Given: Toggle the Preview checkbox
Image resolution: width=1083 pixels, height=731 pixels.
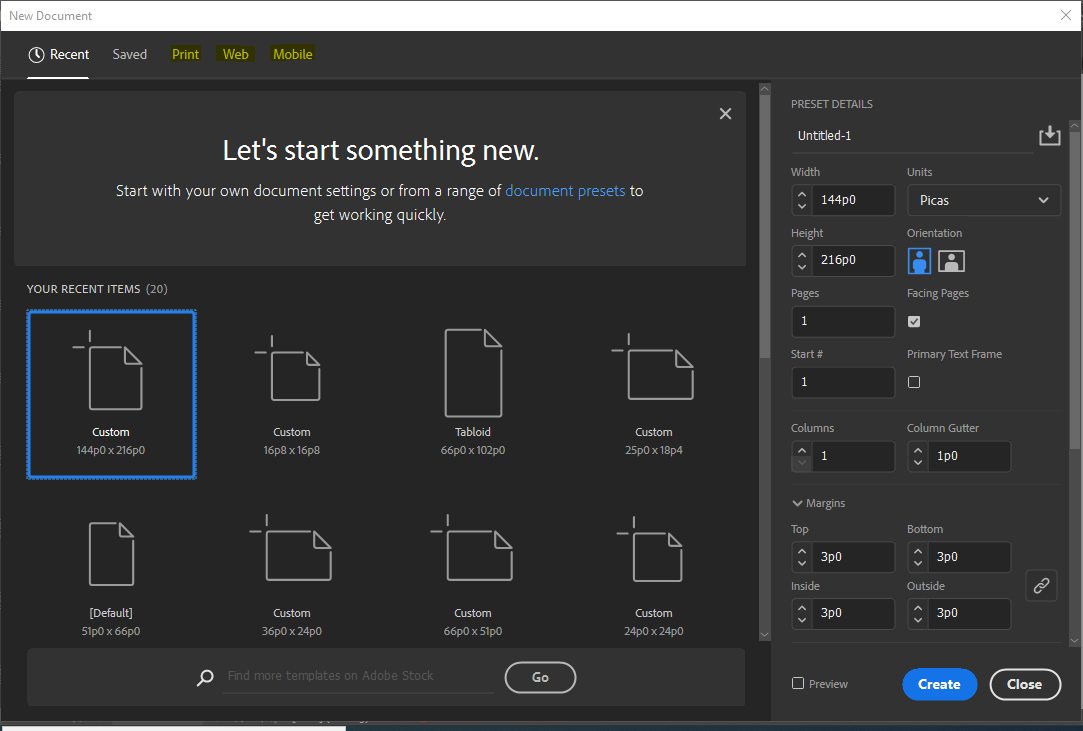Looking at the screenshot, I should point(798,684).
